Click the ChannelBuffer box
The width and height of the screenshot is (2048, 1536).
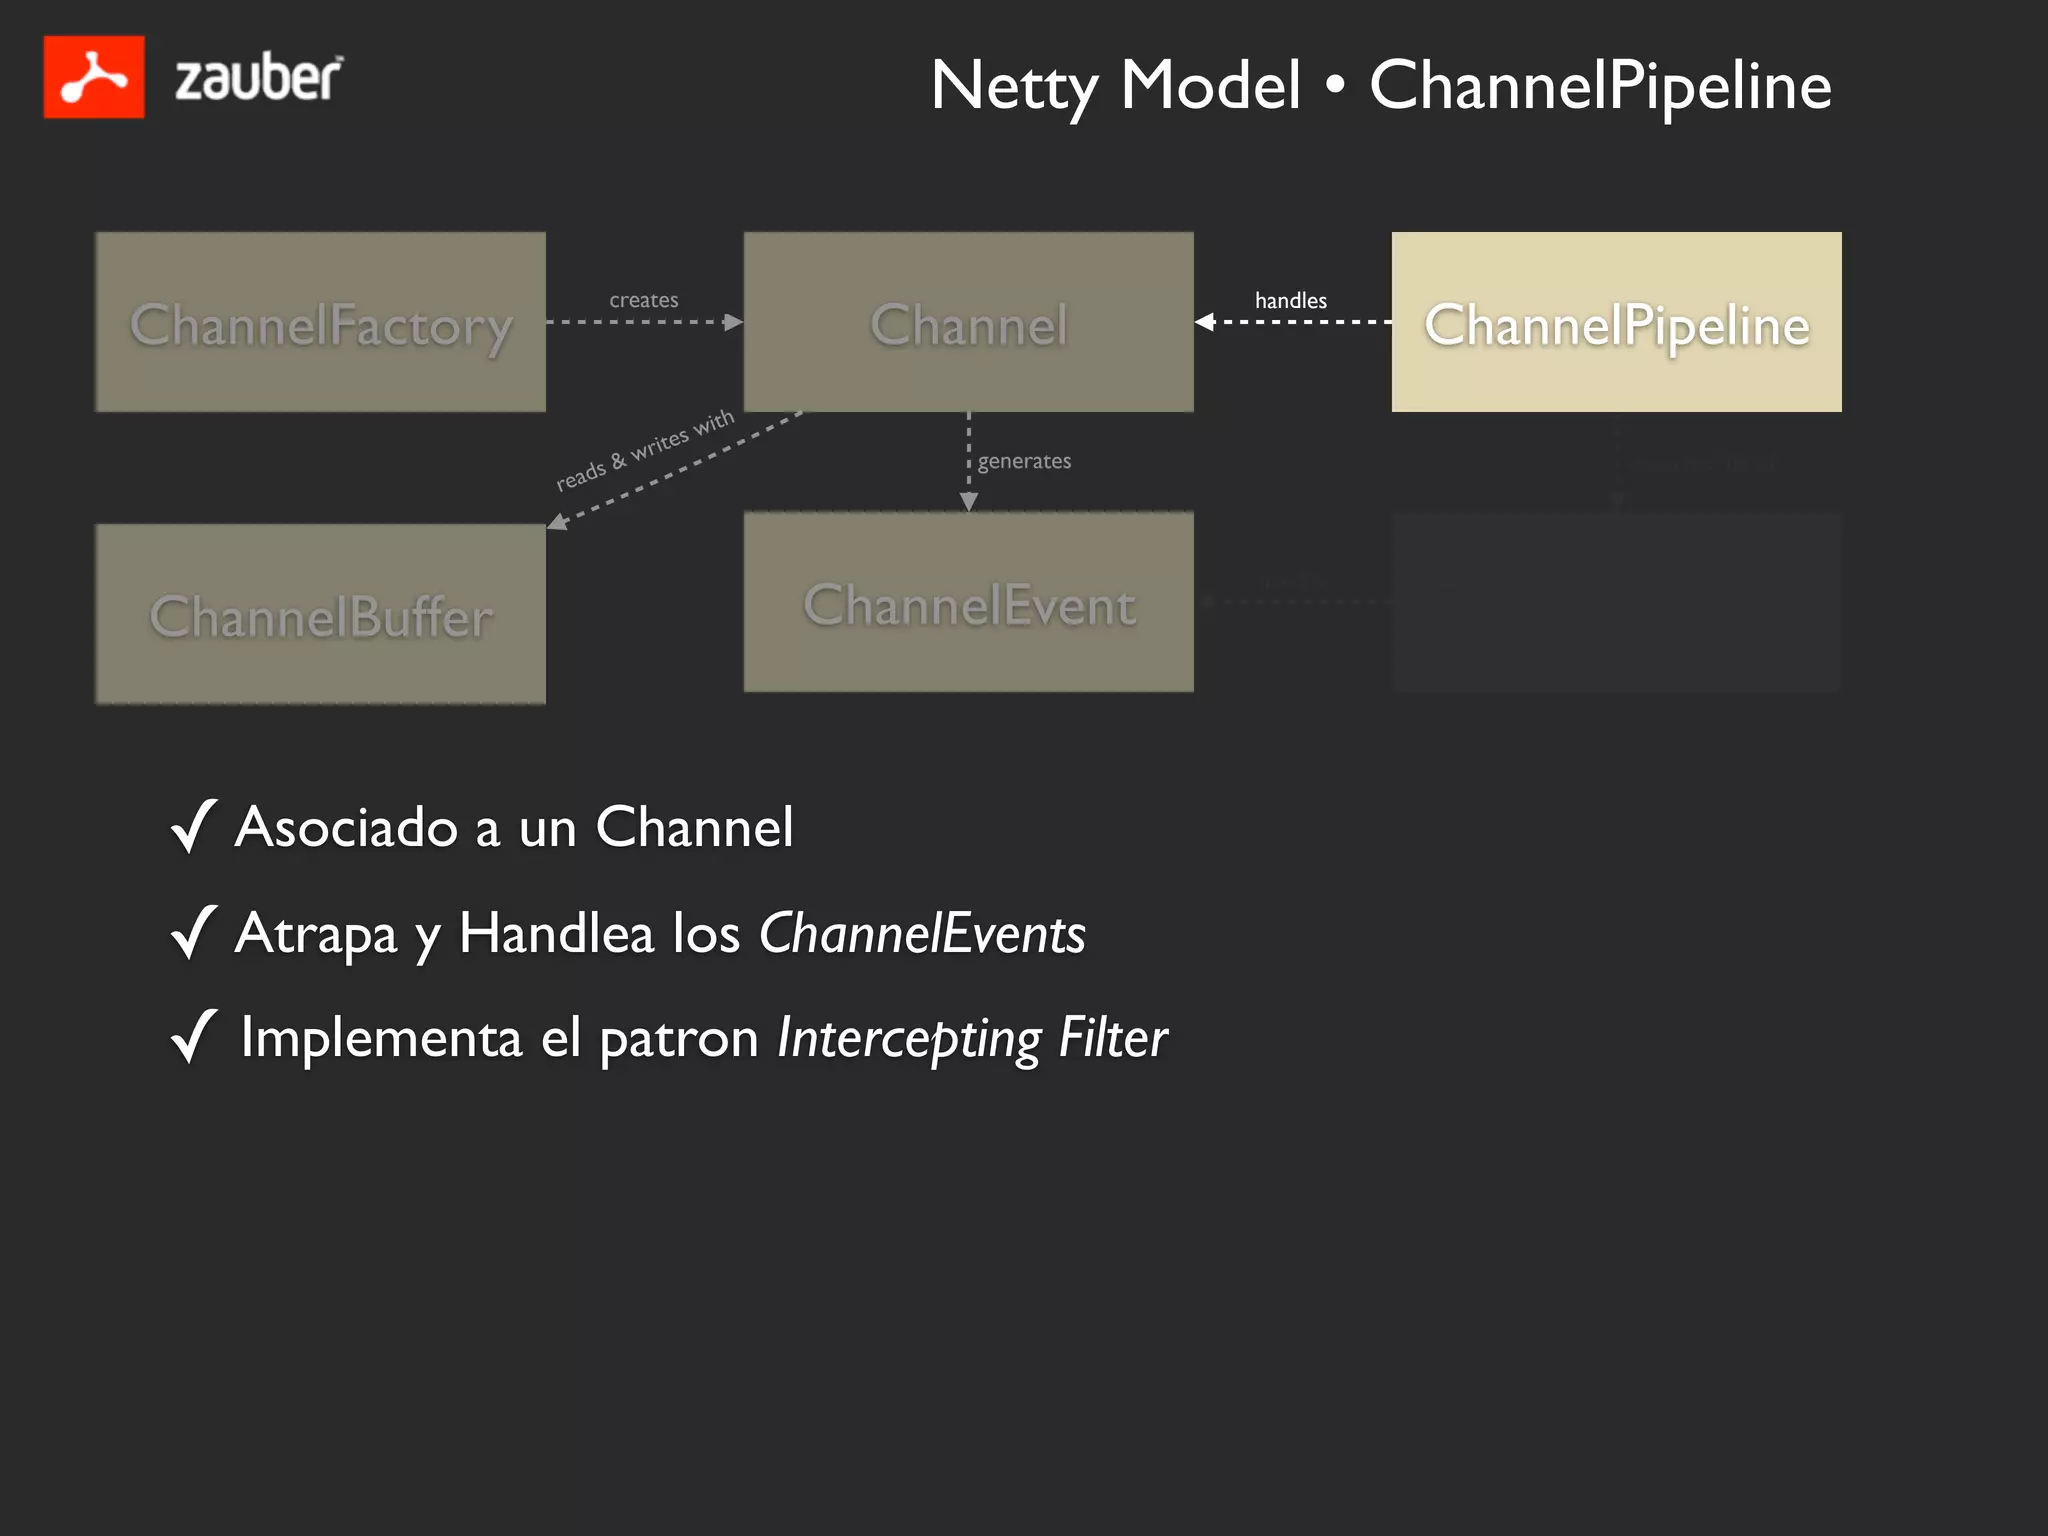(x=320, y=614)
